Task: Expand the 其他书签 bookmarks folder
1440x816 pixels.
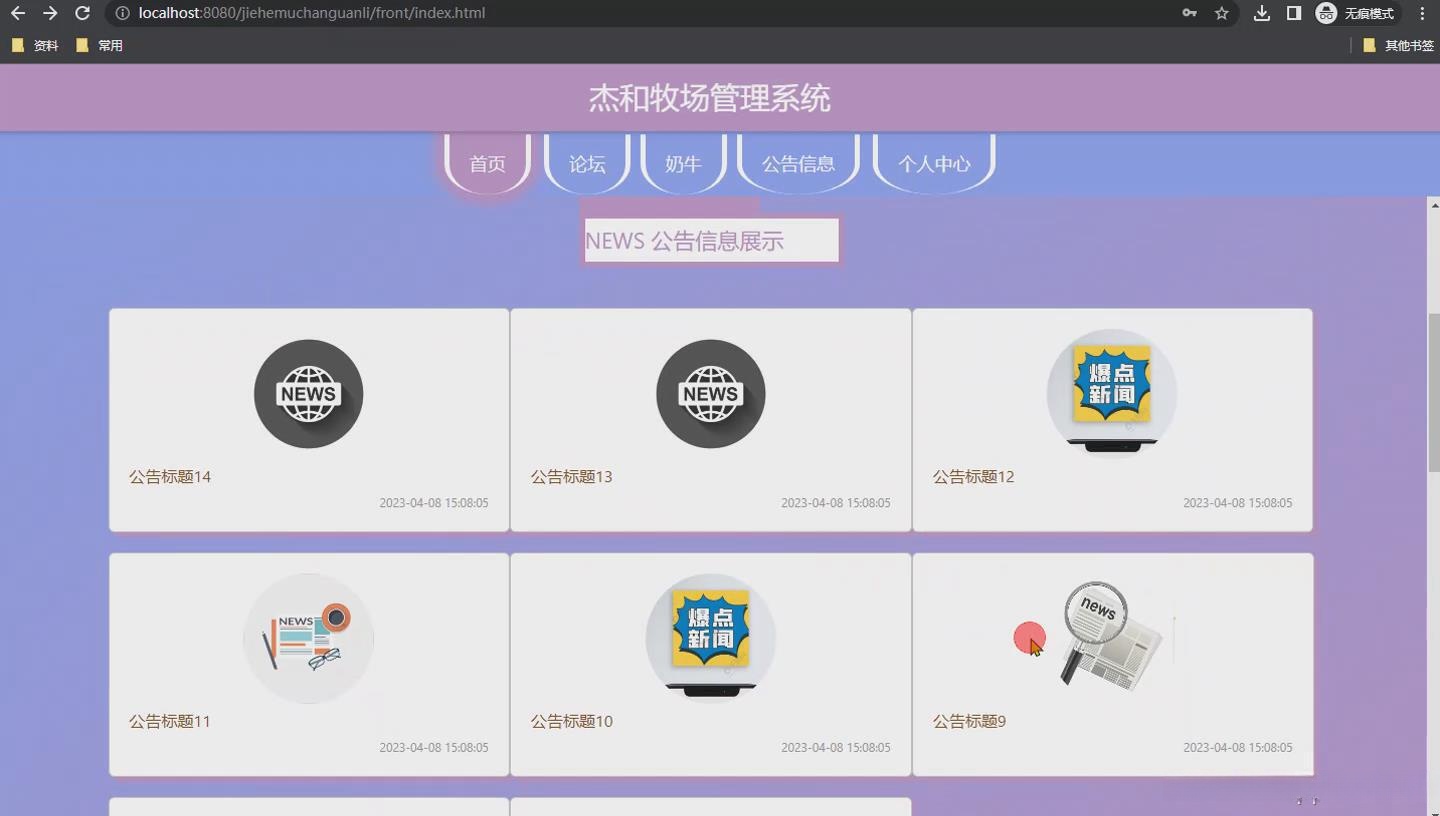Action: [x=1403, y=45]
